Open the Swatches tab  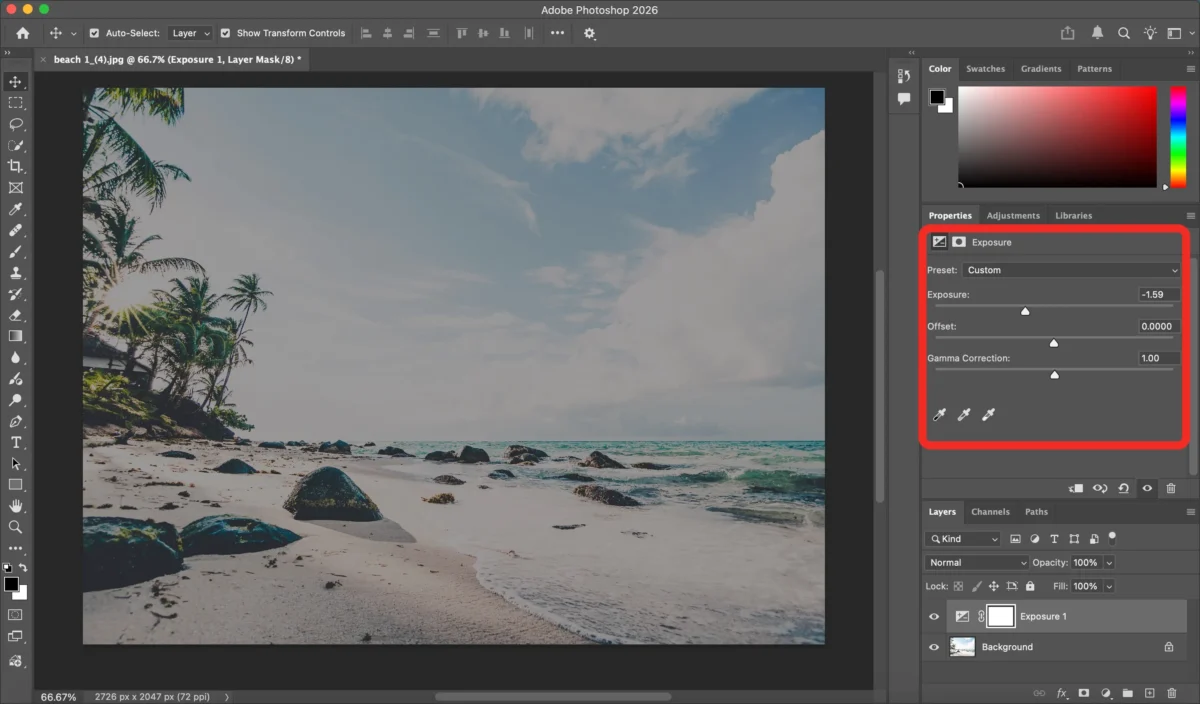click(x=985, y=69)
